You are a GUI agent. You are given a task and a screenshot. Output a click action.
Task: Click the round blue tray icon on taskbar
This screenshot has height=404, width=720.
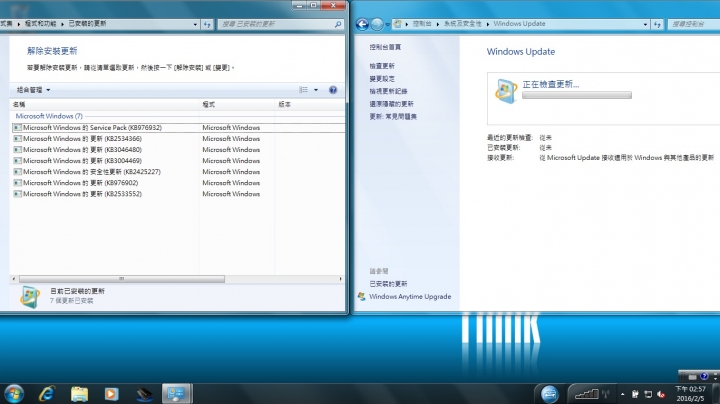550,394
